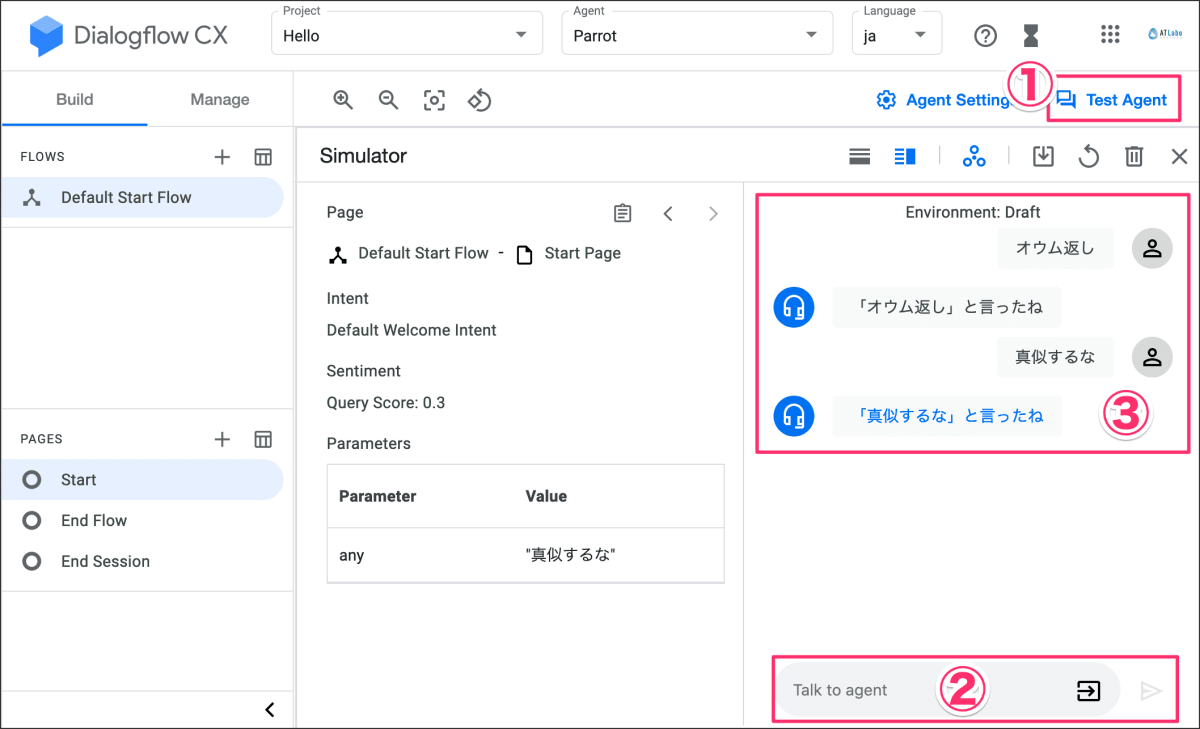Image resolution: width=1200 pixels, height=729 pixels.
Task: Click the send message arrow
Action: pos(1151,690)
